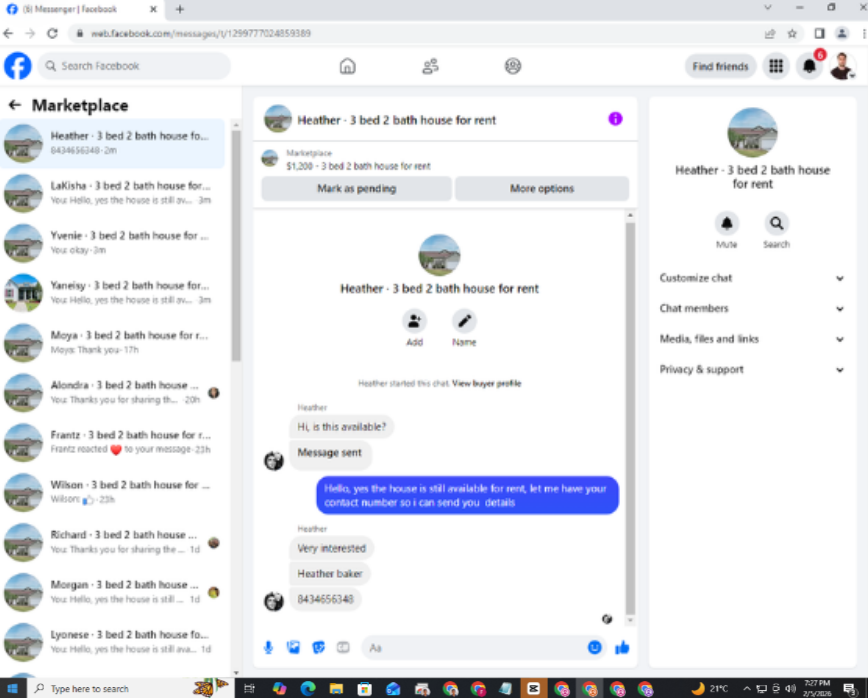This screenshot has height=698, width=868.
Task: Open browser side panel icon
Action: coord(819,34)
